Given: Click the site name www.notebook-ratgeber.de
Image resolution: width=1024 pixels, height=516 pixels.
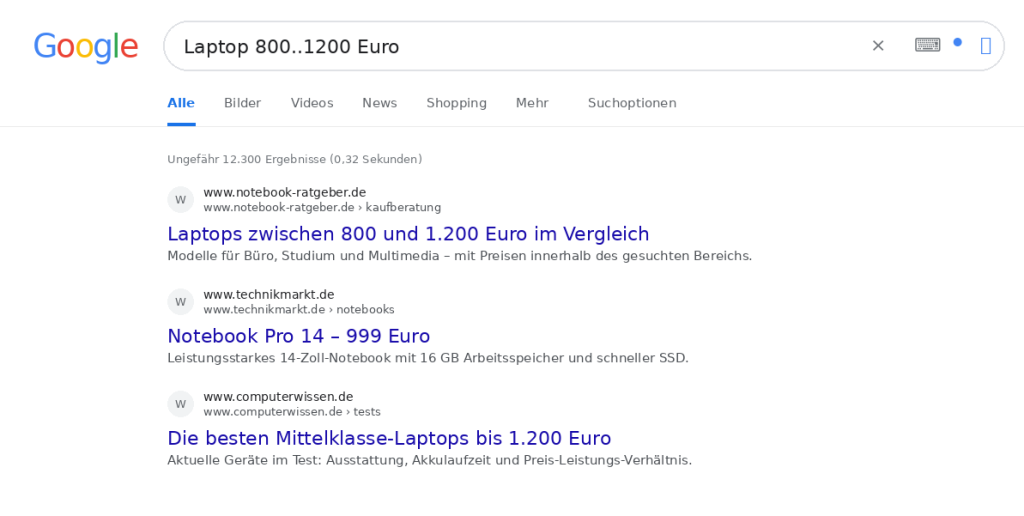Looking at the screenshot, I should [285, 193].
